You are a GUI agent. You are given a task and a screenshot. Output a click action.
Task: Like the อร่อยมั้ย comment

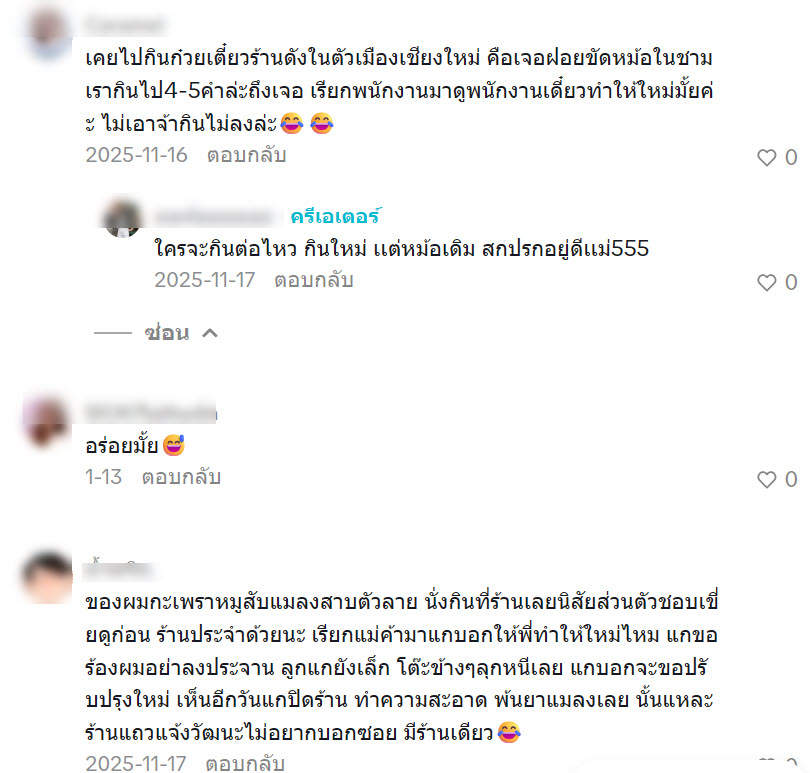pos(767,480)
